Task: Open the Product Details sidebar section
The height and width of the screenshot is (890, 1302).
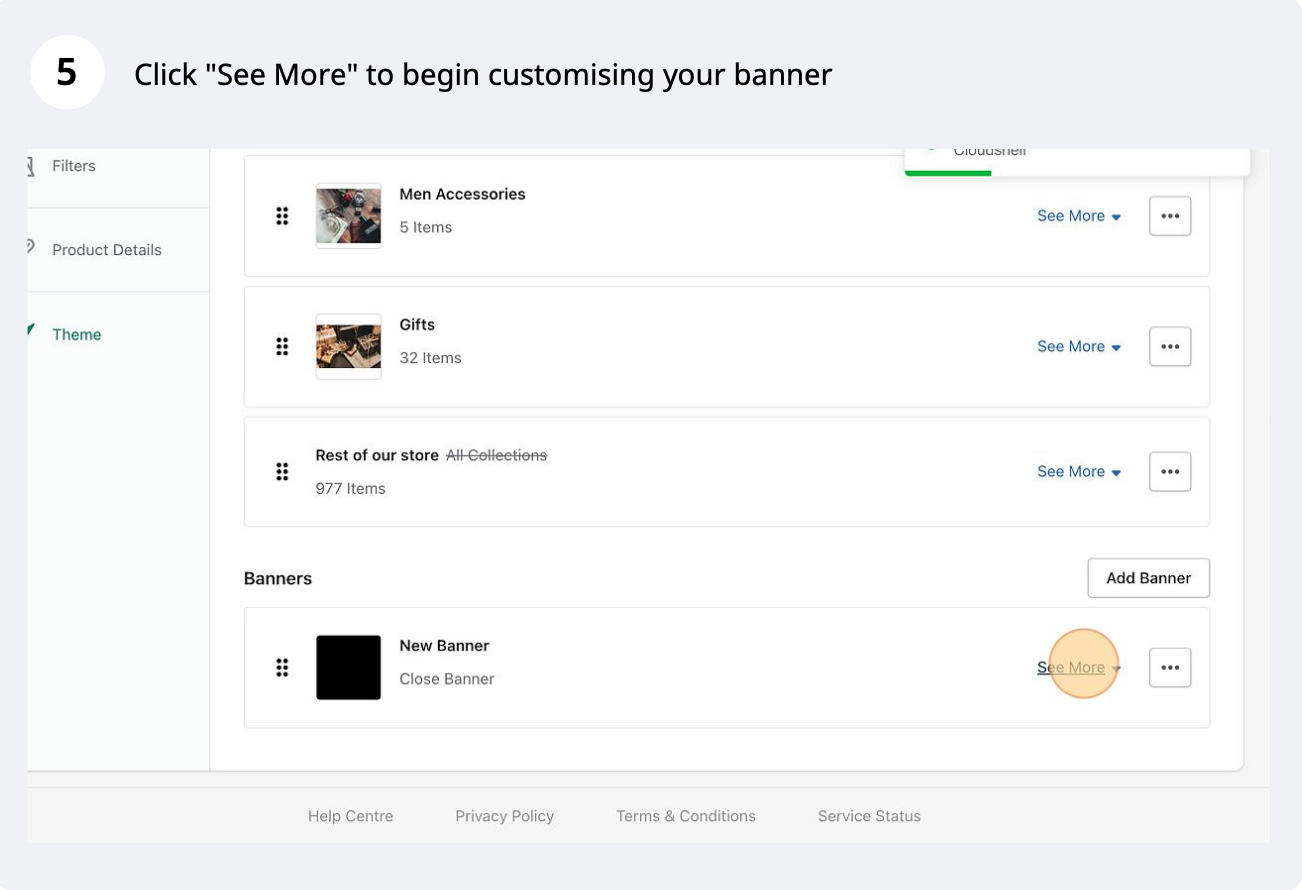Action: [x=107, y=250]
